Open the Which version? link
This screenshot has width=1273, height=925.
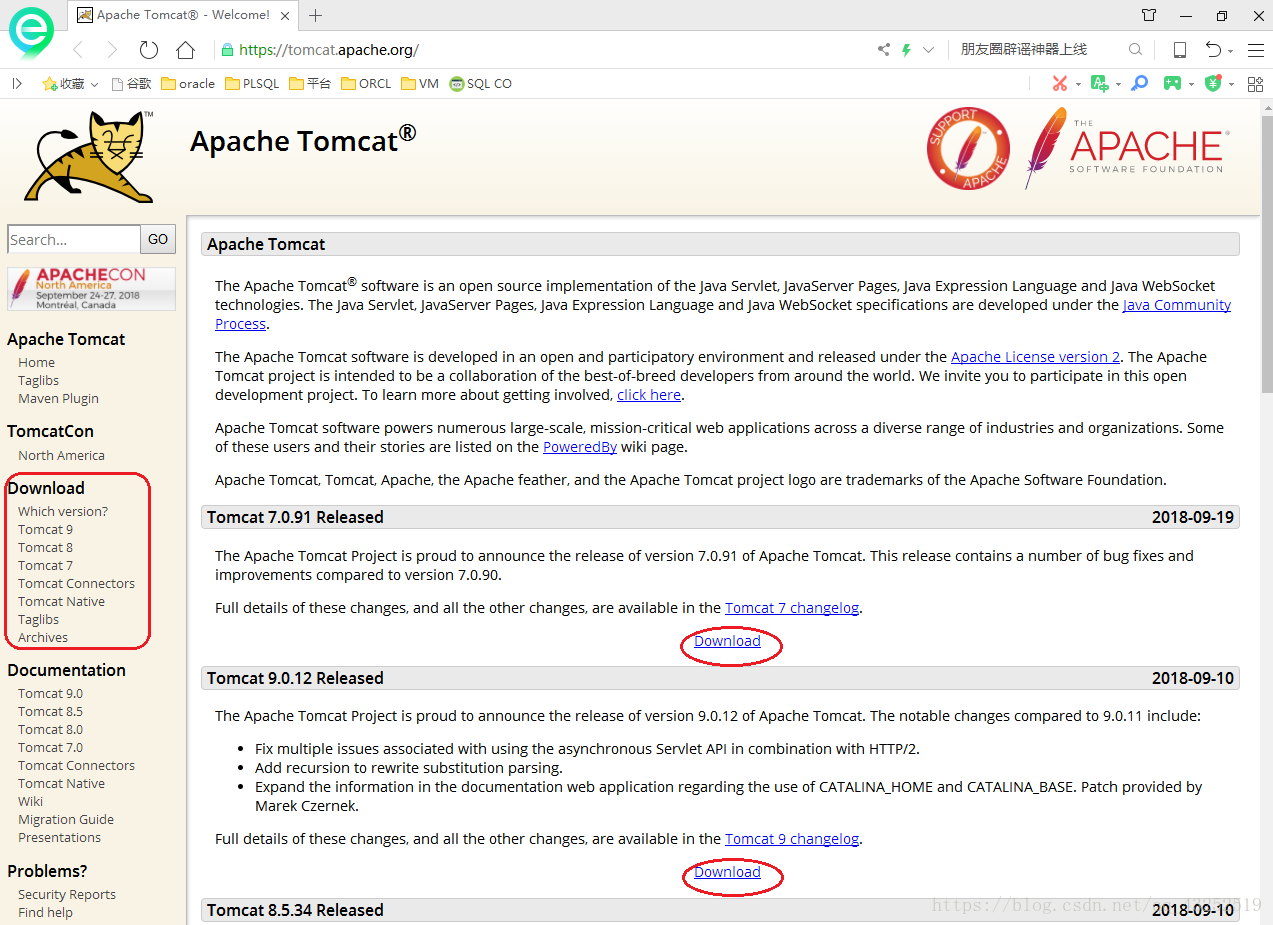(x=63, y=511)
